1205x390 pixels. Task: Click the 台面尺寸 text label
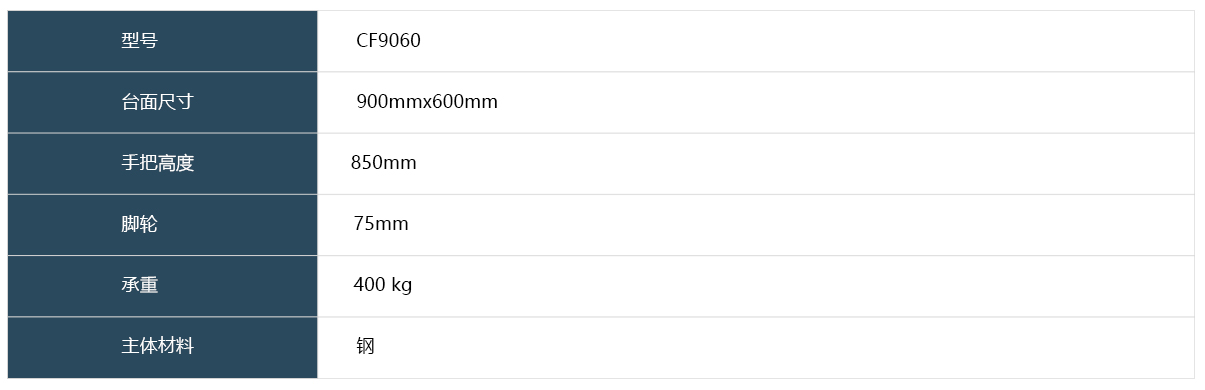tap(158, 102)
